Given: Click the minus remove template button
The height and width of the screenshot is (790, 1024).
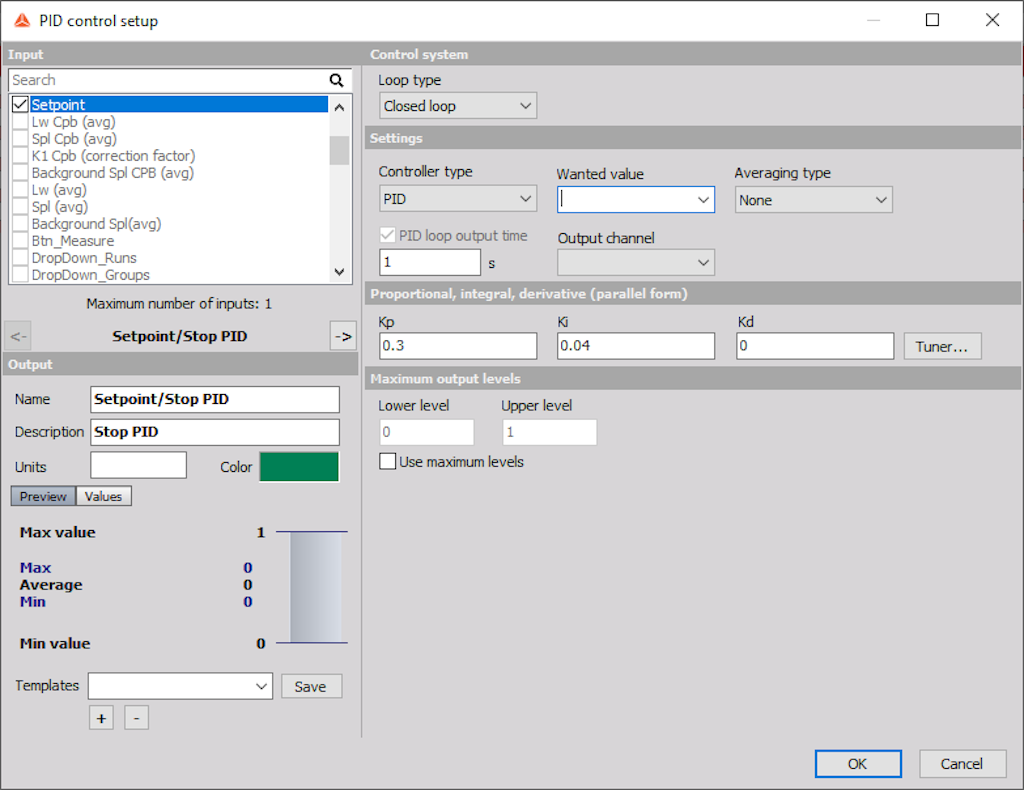Looking at the screenshot, I should 136,718.
